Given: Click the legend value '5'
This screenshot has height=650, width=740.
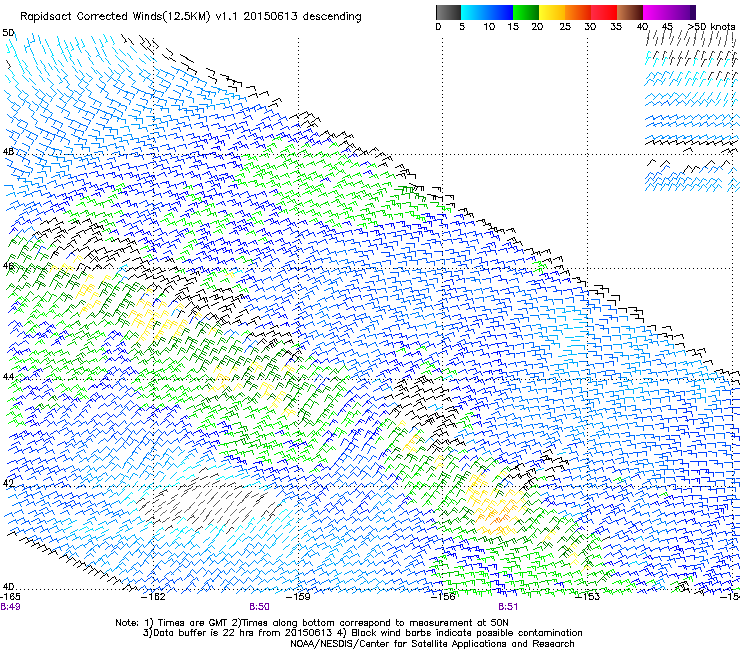Looking at the screenshot, I should coord(462,27).
